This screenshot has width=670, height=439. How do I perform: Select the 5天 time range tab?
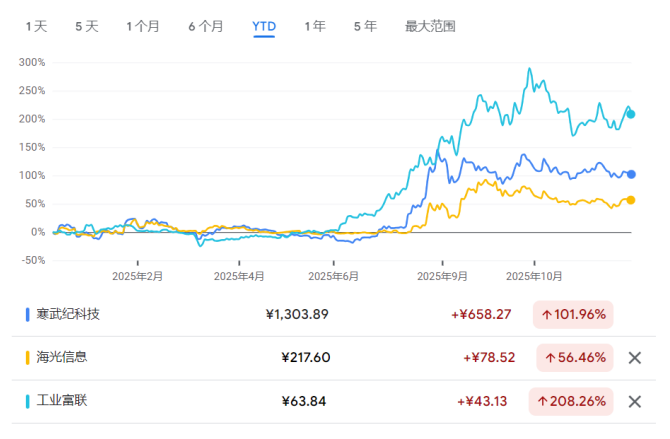(87, 27)
